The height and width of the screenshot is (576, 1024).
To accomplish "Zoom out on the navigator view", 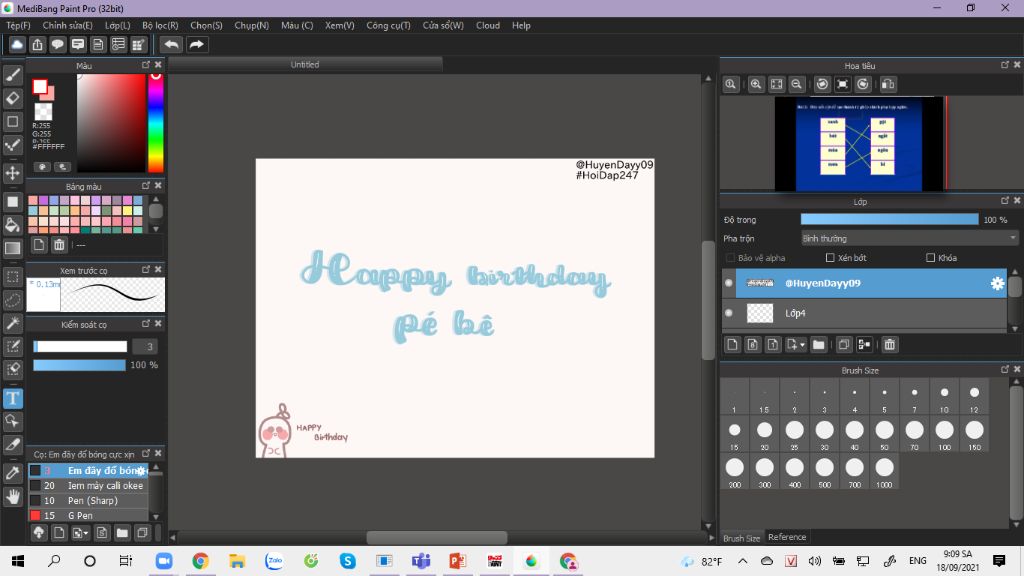I will (797, 84).
